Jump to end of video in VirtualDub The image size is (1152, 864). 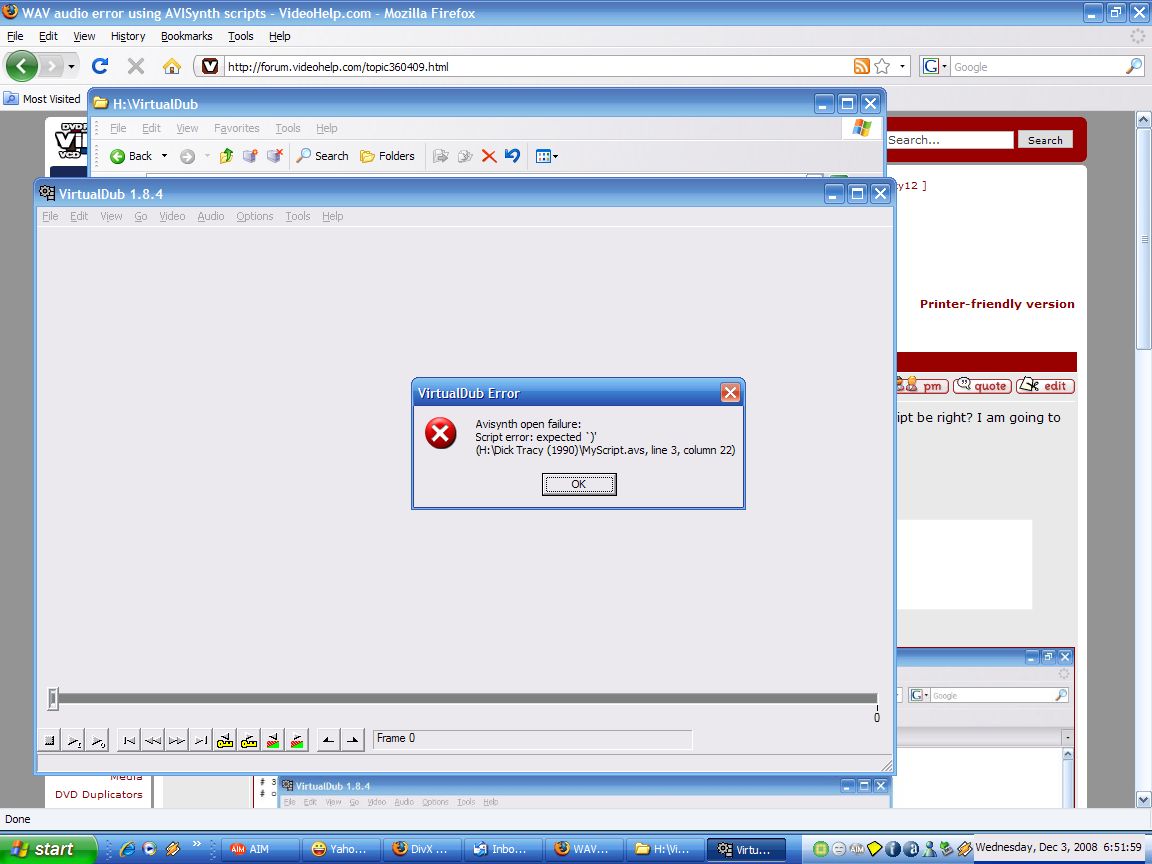point(201,741)
